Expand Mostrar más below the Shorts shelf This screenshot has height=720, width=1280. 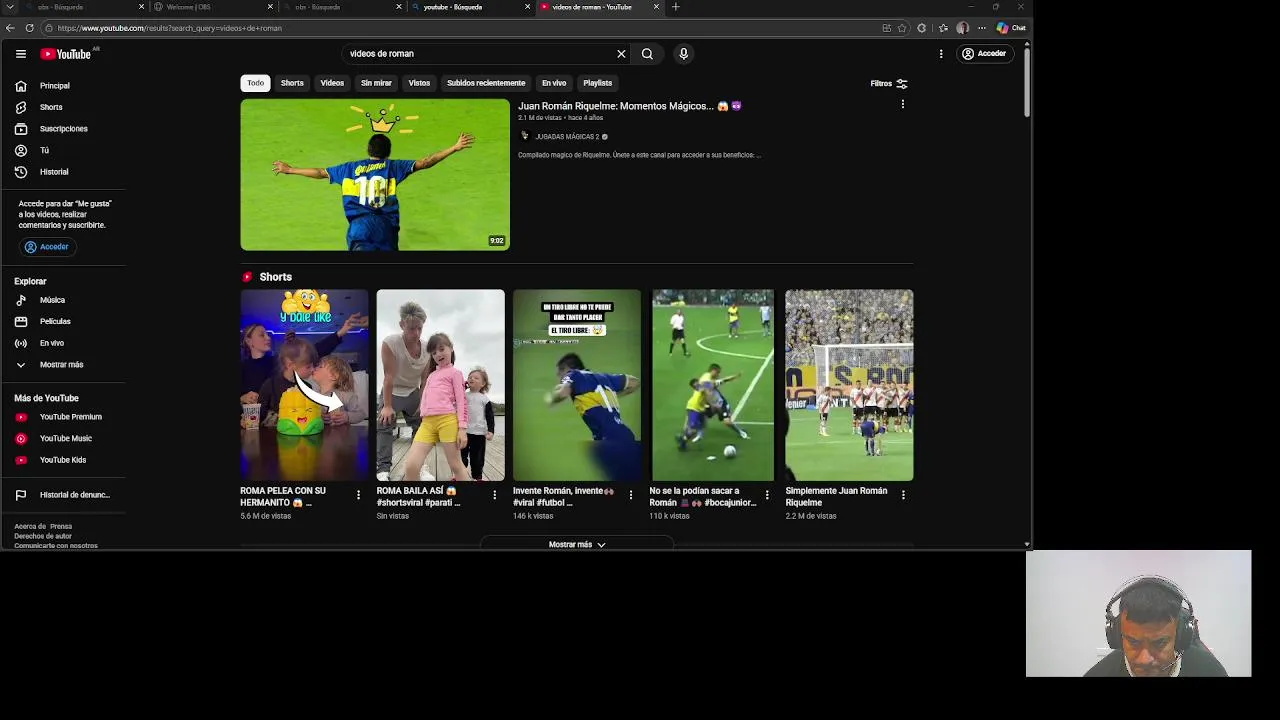577,545
